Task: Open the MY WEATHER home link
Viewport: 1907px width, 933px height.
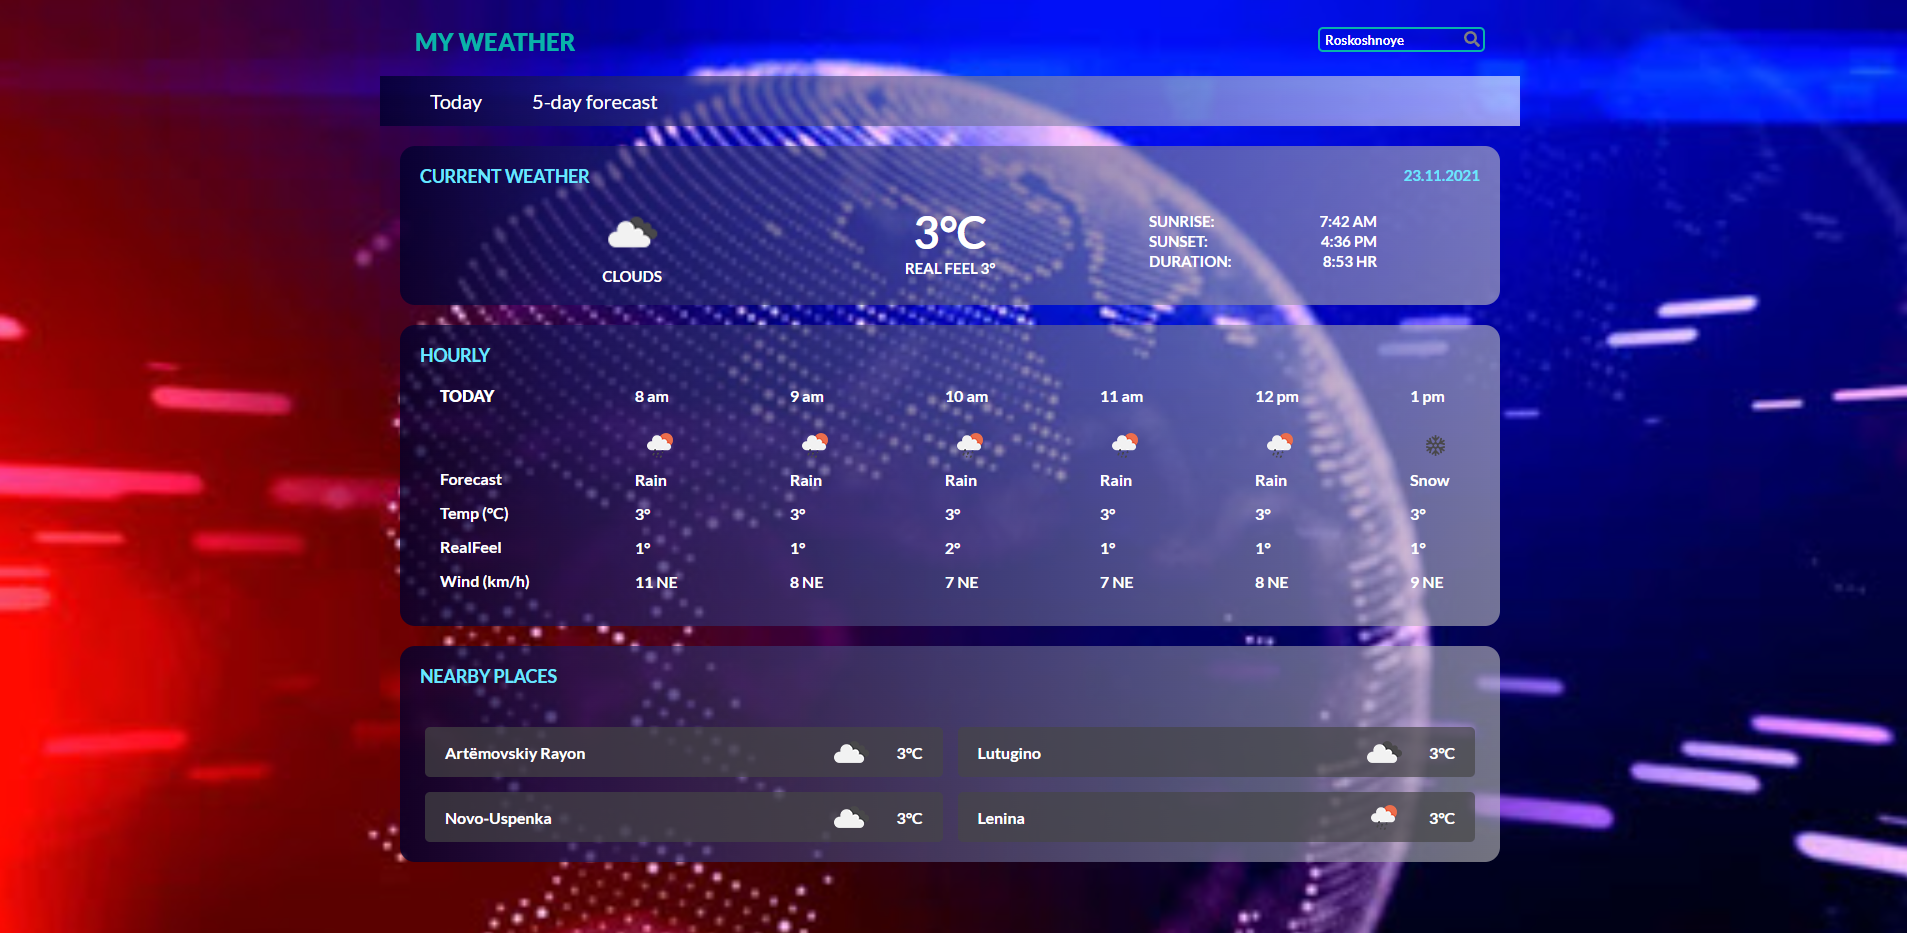Action: tap(495, 43)
